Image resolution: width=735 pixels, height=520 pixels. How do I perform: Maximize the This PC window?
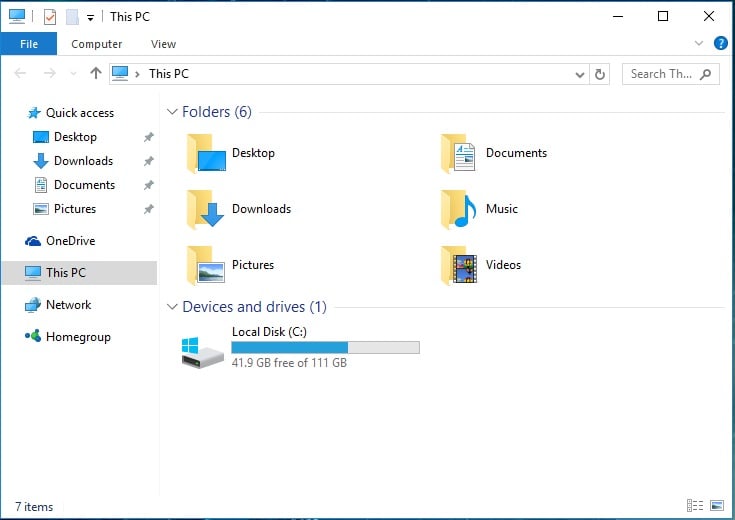(x=663, y=16)
